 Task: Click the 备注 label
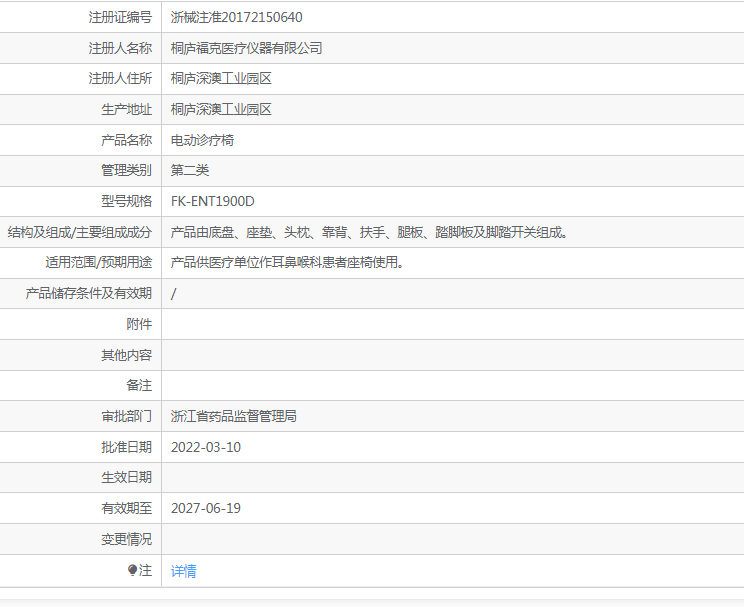(x=139, y=385)
